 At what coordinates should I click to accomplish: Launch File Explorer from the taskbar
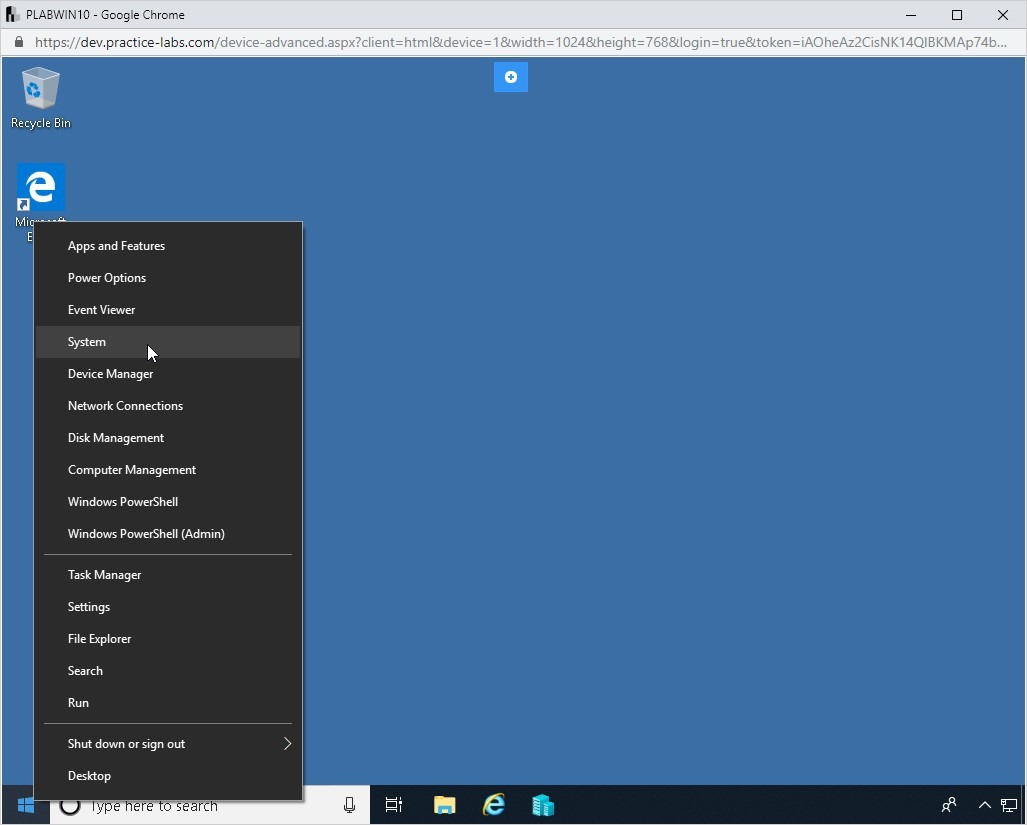pos(444,805)
